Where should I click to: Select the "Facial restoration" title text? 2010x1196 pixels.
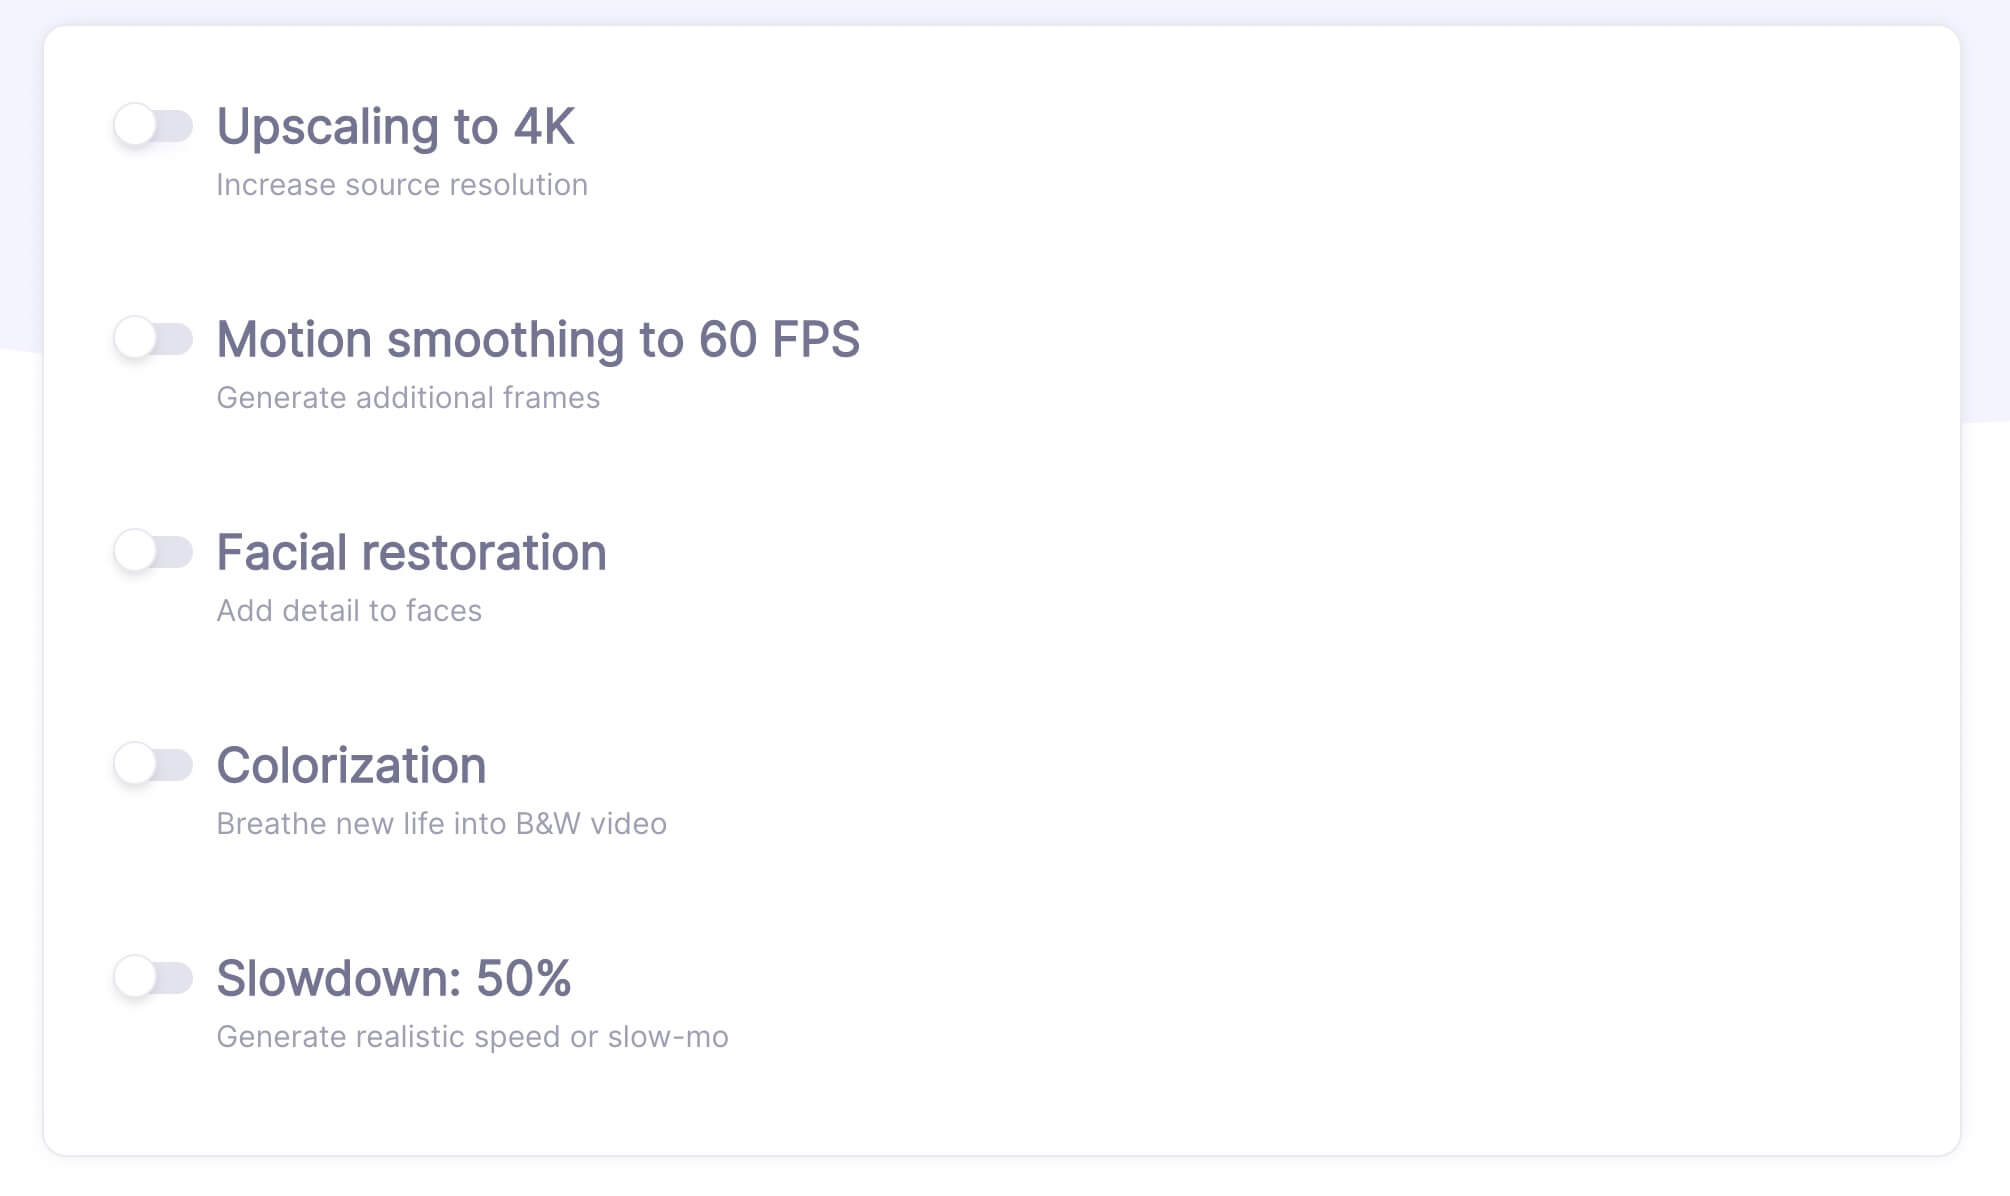point(411,553)
